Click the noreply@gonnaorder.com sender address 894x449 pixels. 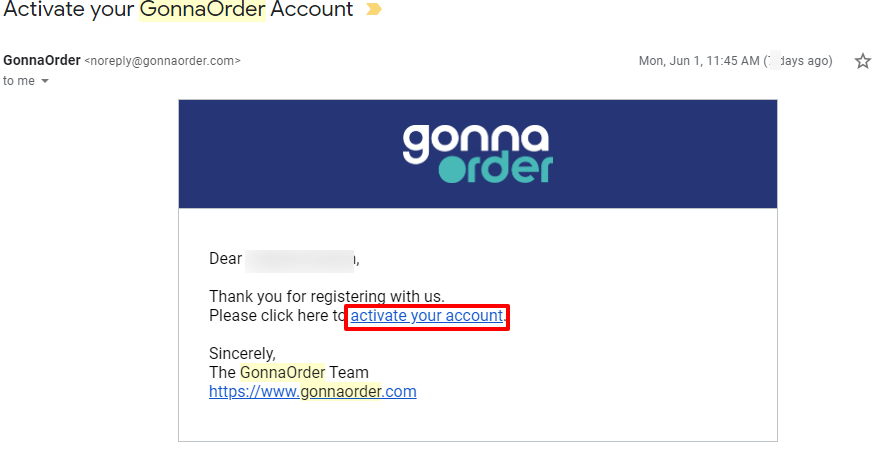click(162, 61)
